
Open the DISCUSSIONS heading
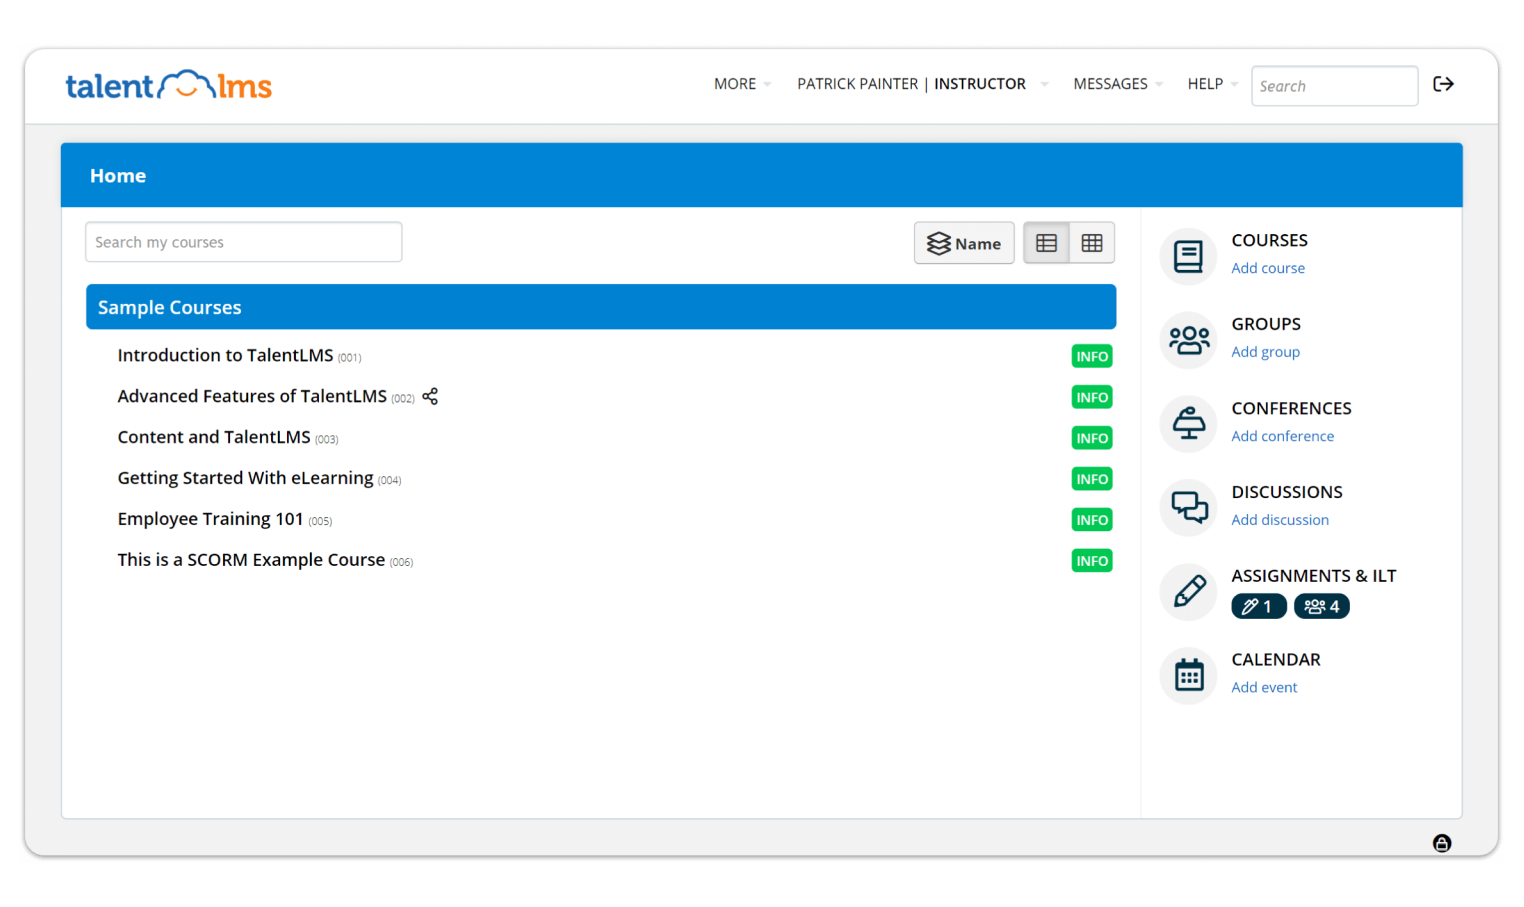(x=1287, y=492)
